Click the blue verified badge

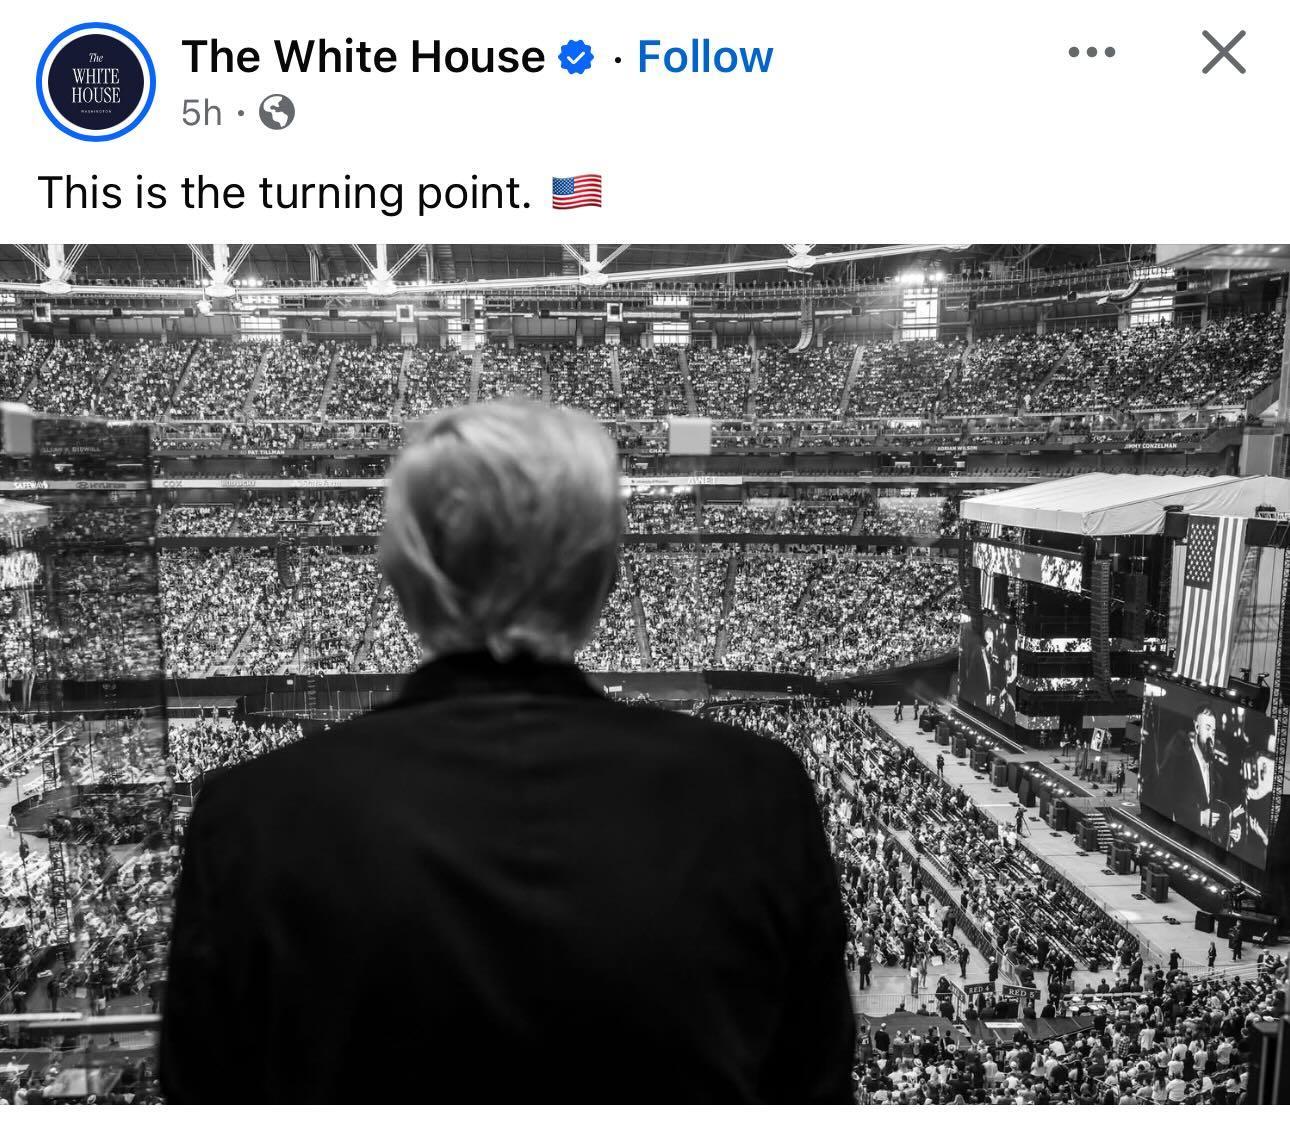(576, 58)
